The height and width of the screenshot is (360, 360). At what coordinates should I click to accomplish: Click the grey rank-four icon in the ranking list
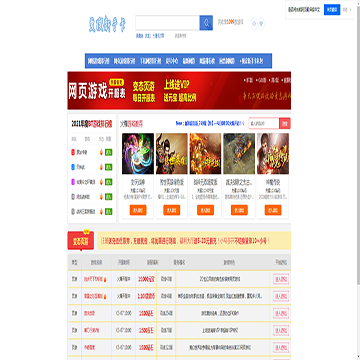[73, 197]
